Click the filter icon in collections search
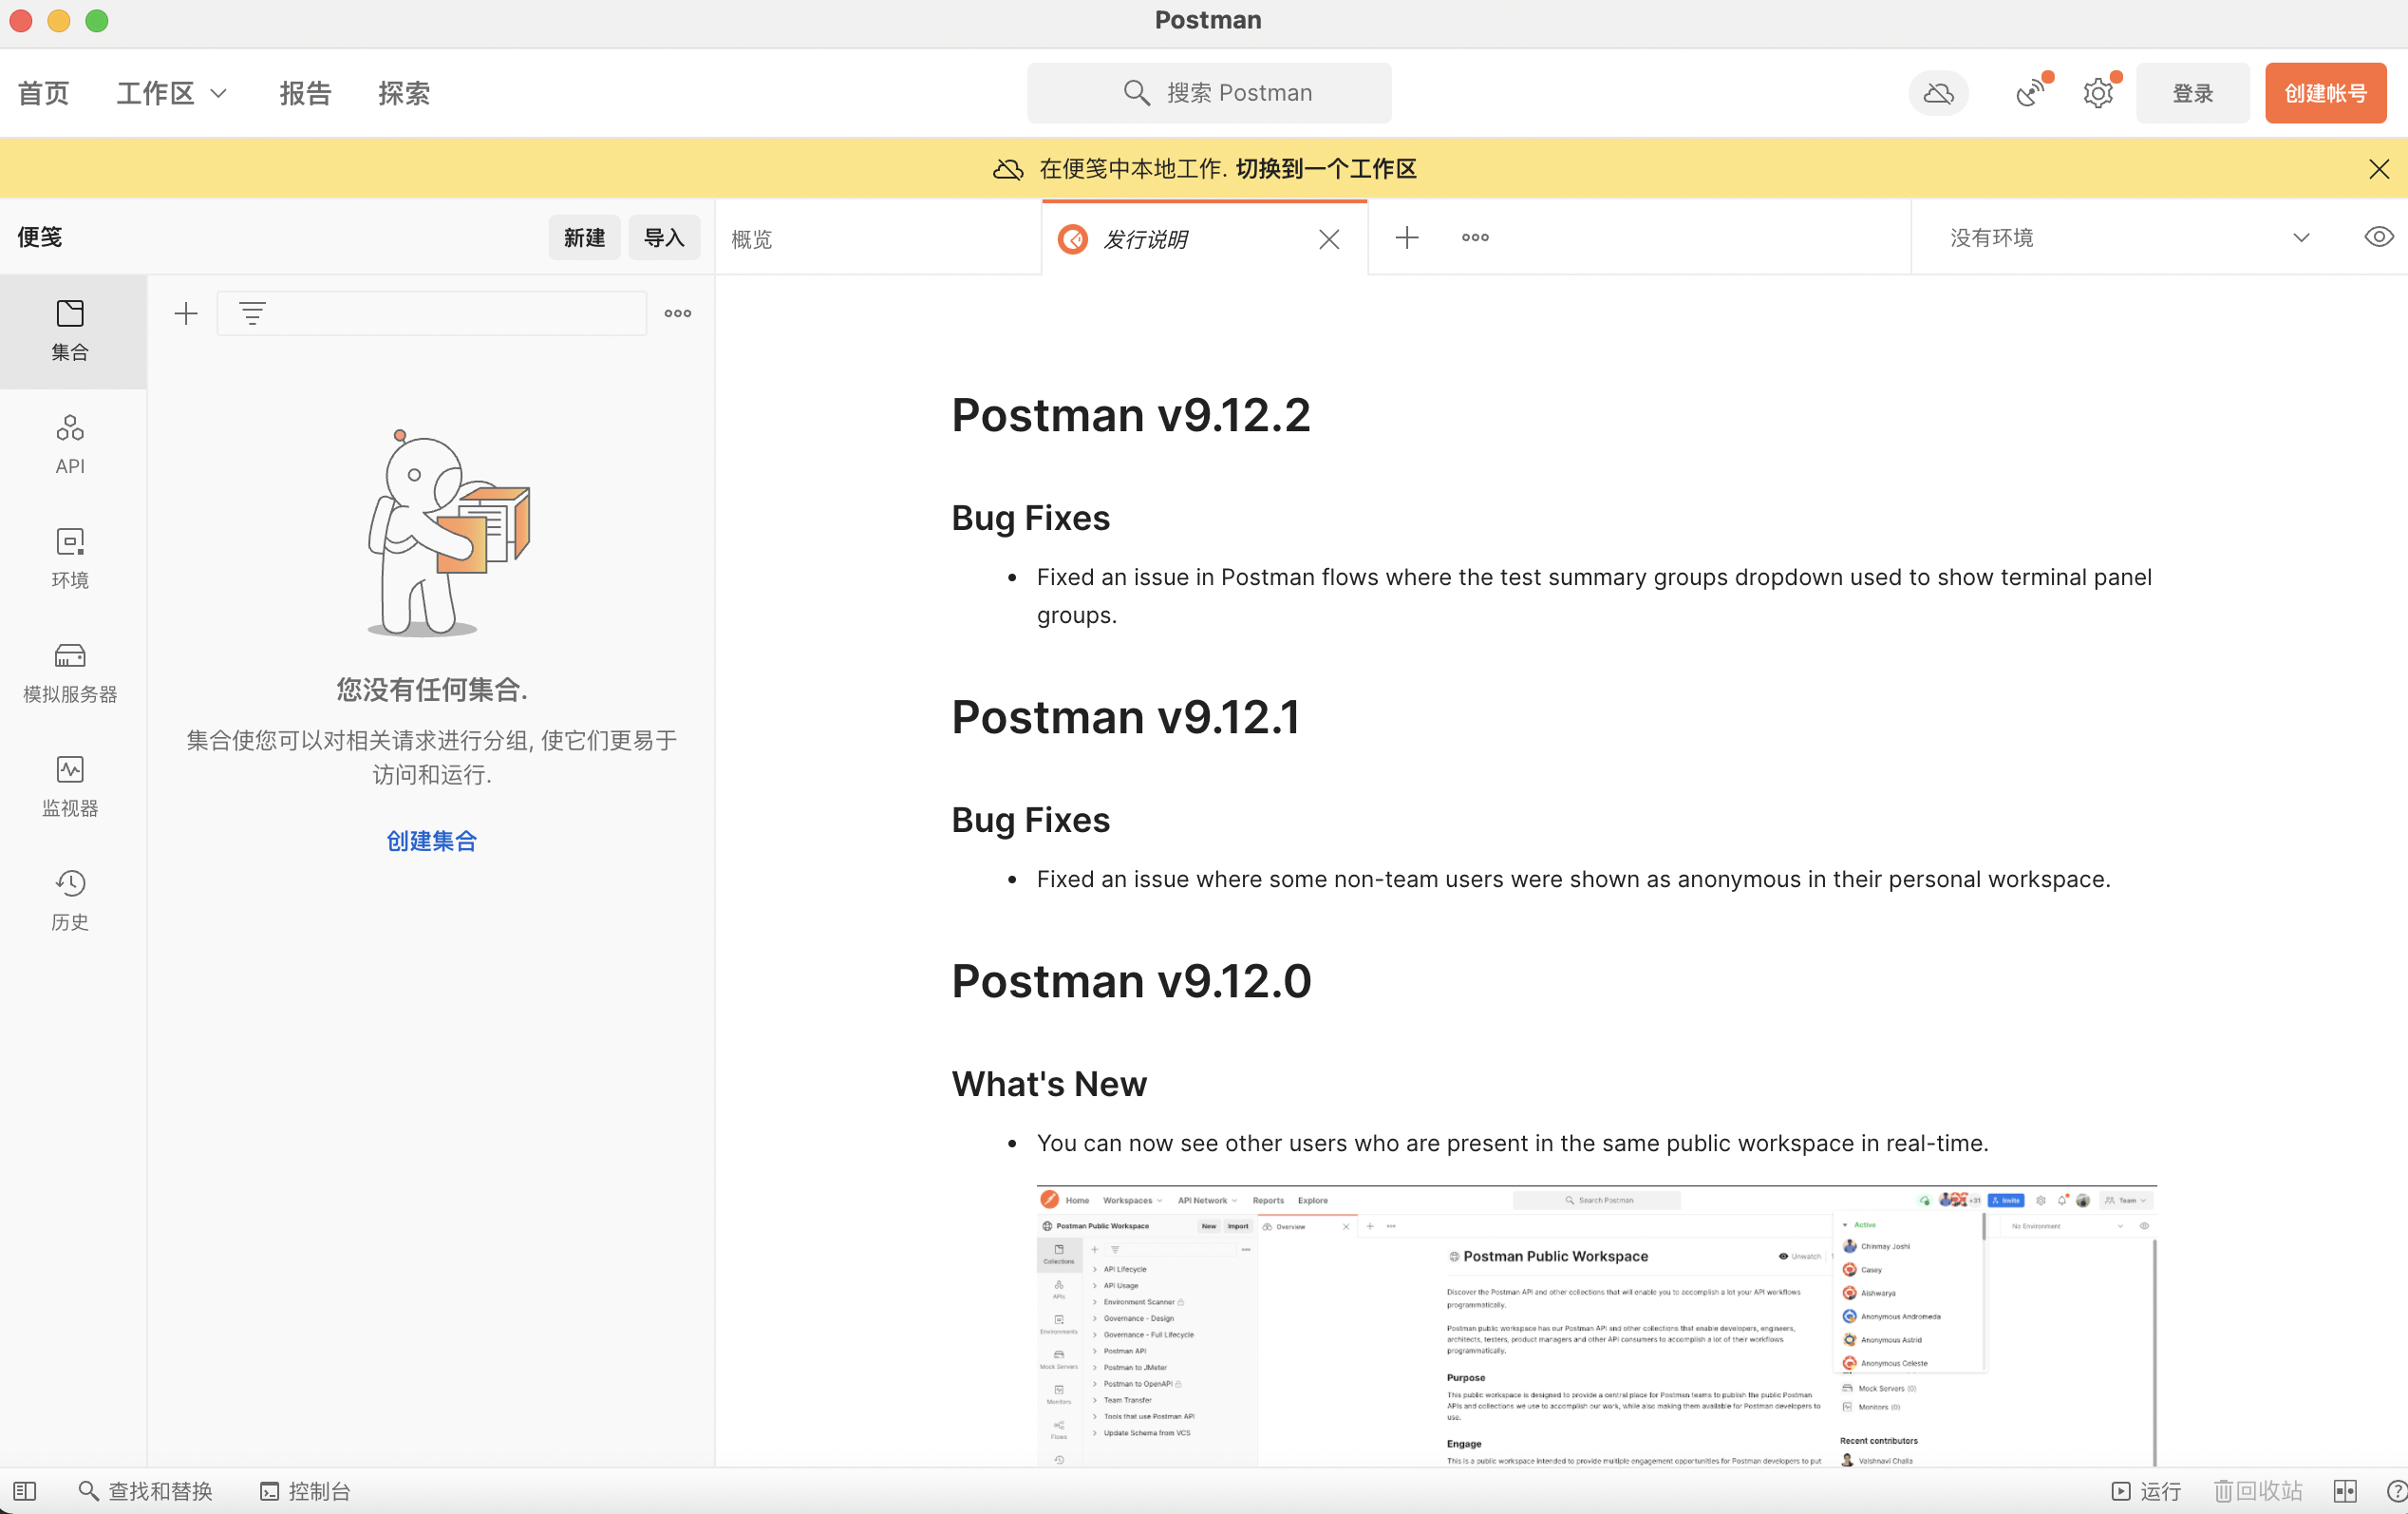 pos(252,314)
